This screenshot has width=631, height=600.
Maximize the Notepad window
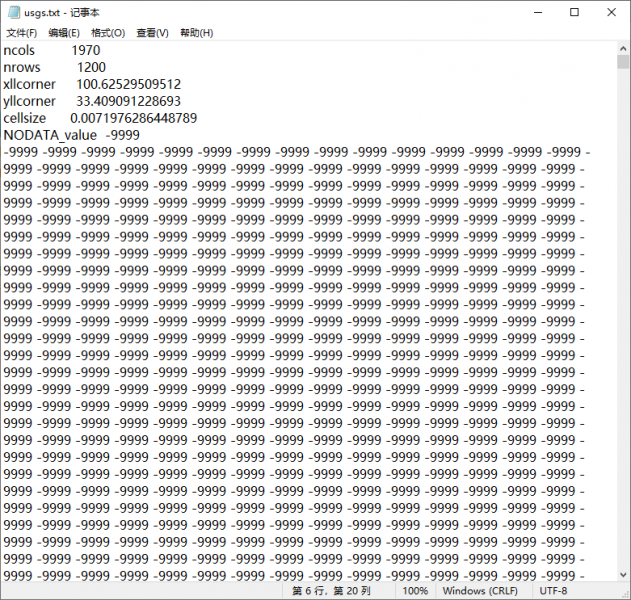[574, 12]
